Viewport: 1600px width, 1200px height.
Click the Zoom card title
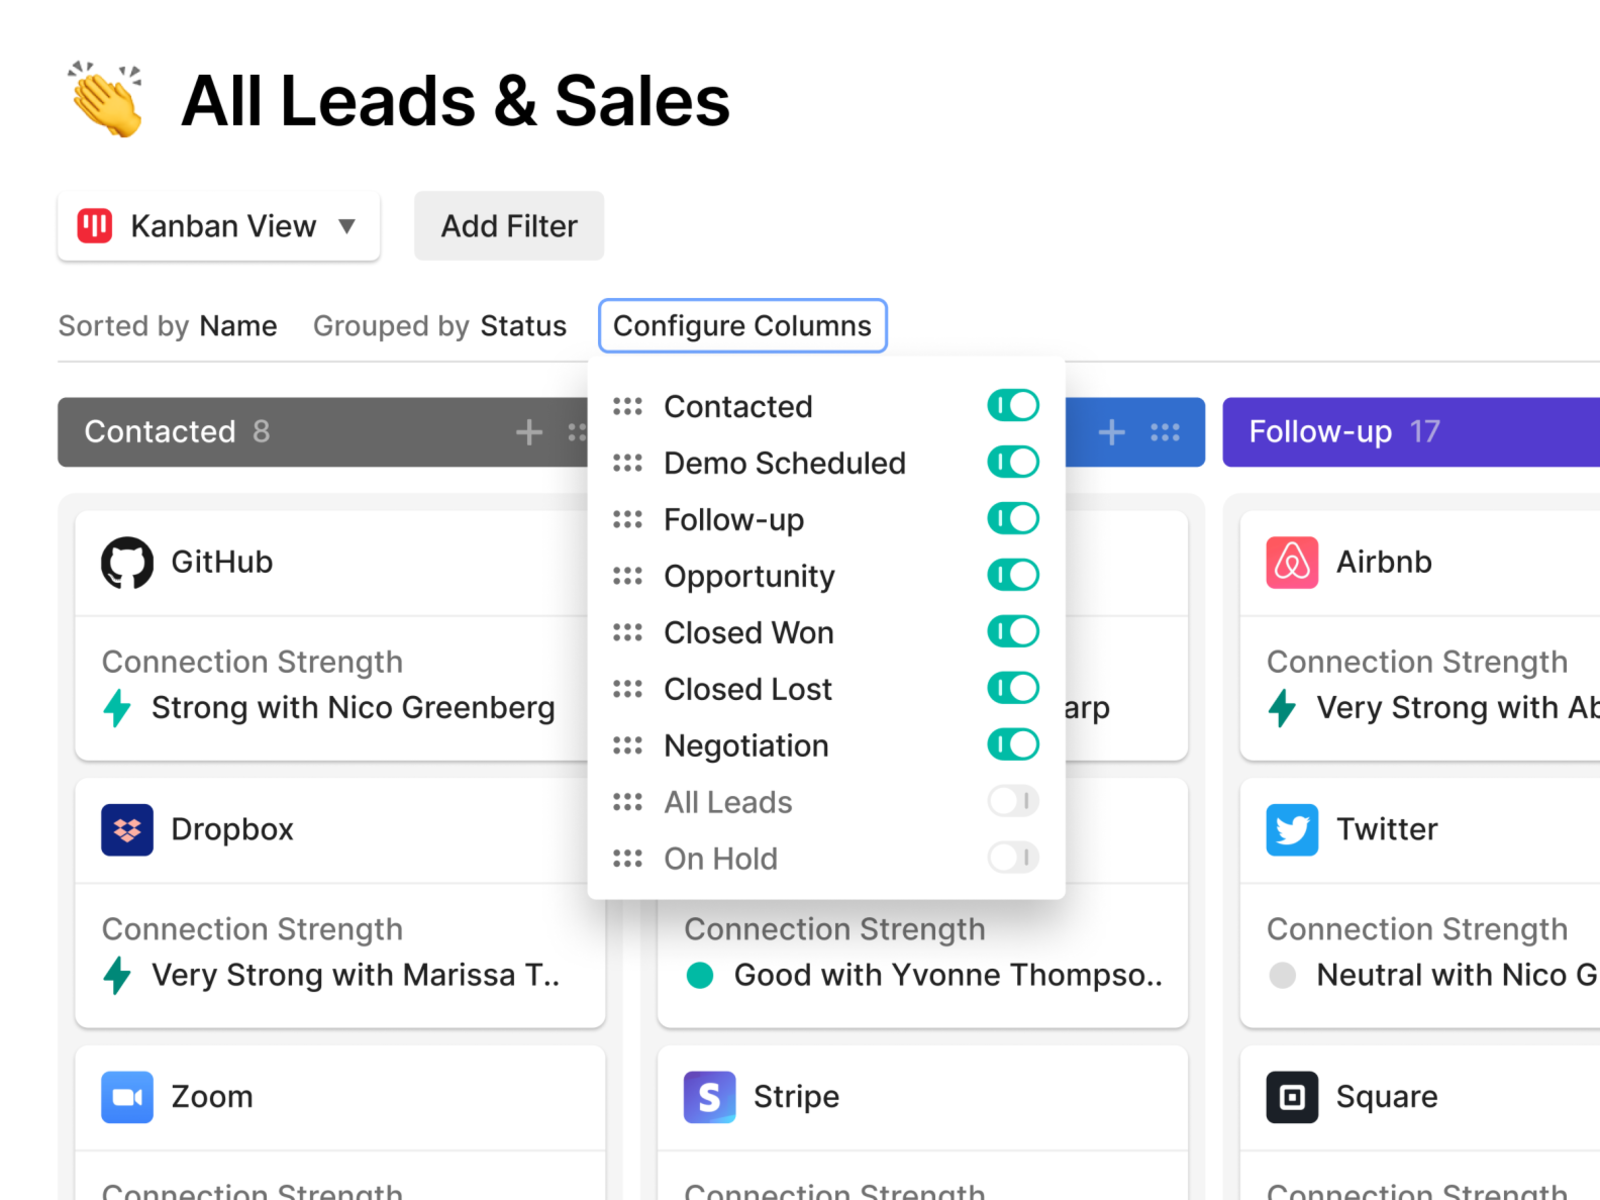[x=212, y=1097]
